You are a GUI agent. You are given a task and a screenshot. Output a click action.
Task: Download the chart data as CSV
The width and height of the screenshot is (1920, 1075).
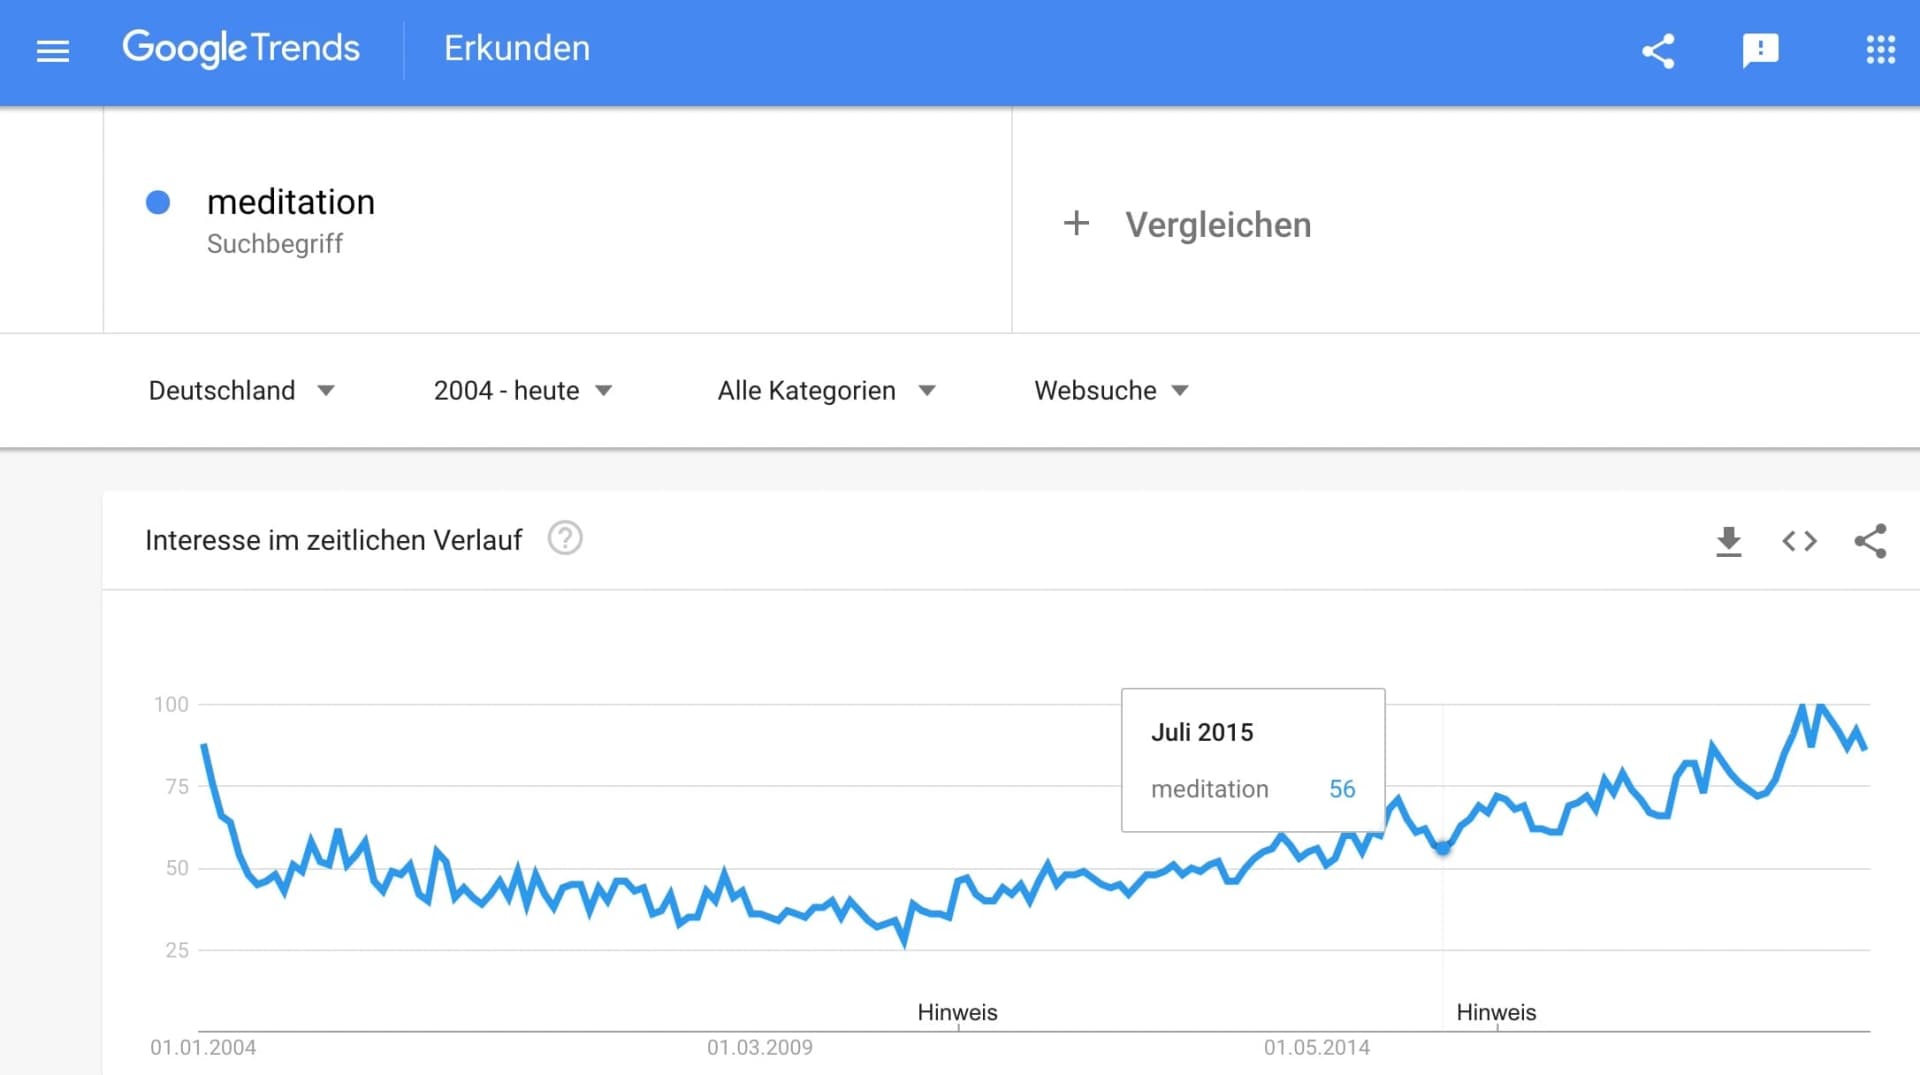click(1729, 541)
